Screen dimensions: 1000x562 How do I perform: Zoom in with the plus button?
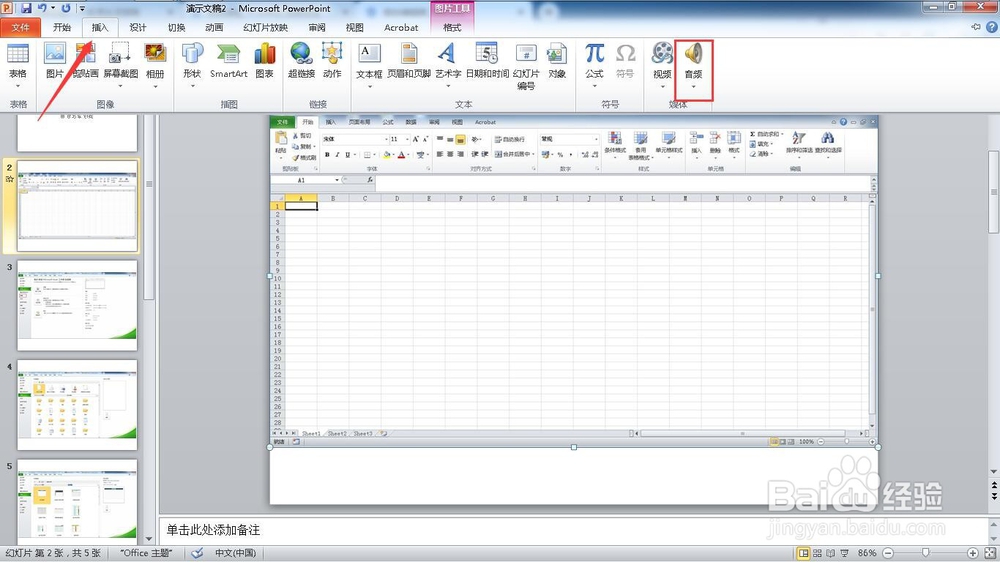pyautogui.click(x=973, y=553)
